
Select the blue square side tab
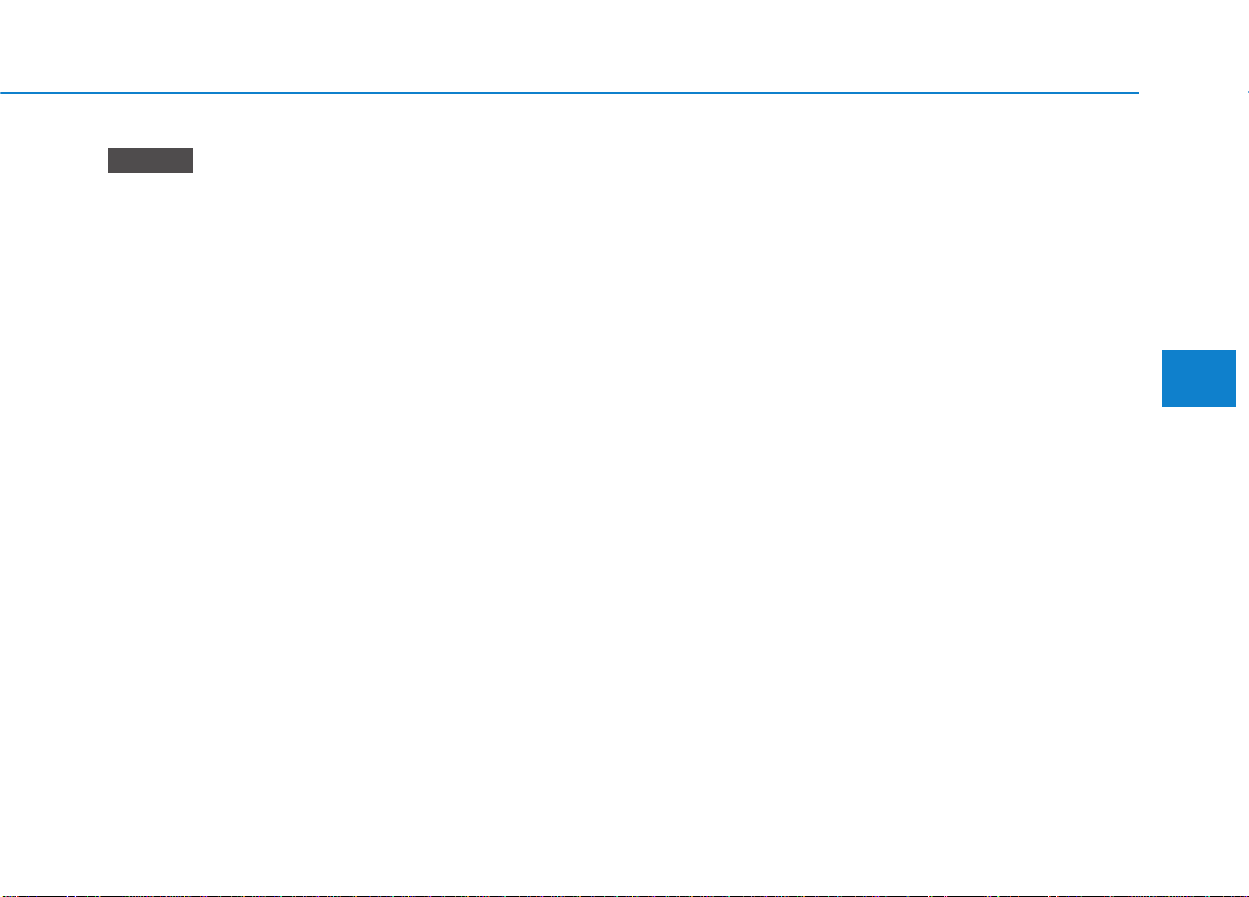point(1199,378)
